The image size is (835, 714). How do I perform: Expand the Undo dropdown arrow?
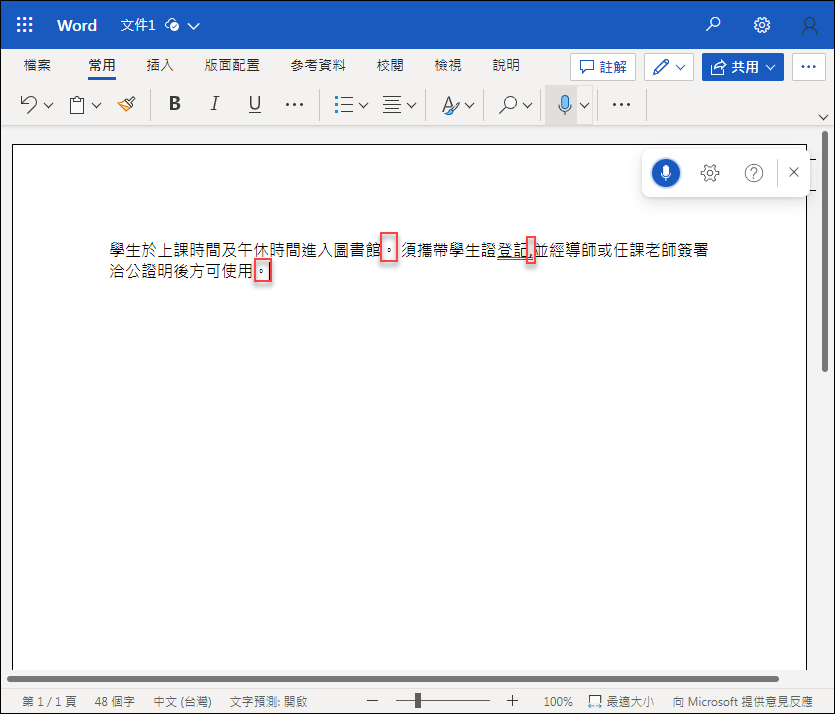[48, 105]
